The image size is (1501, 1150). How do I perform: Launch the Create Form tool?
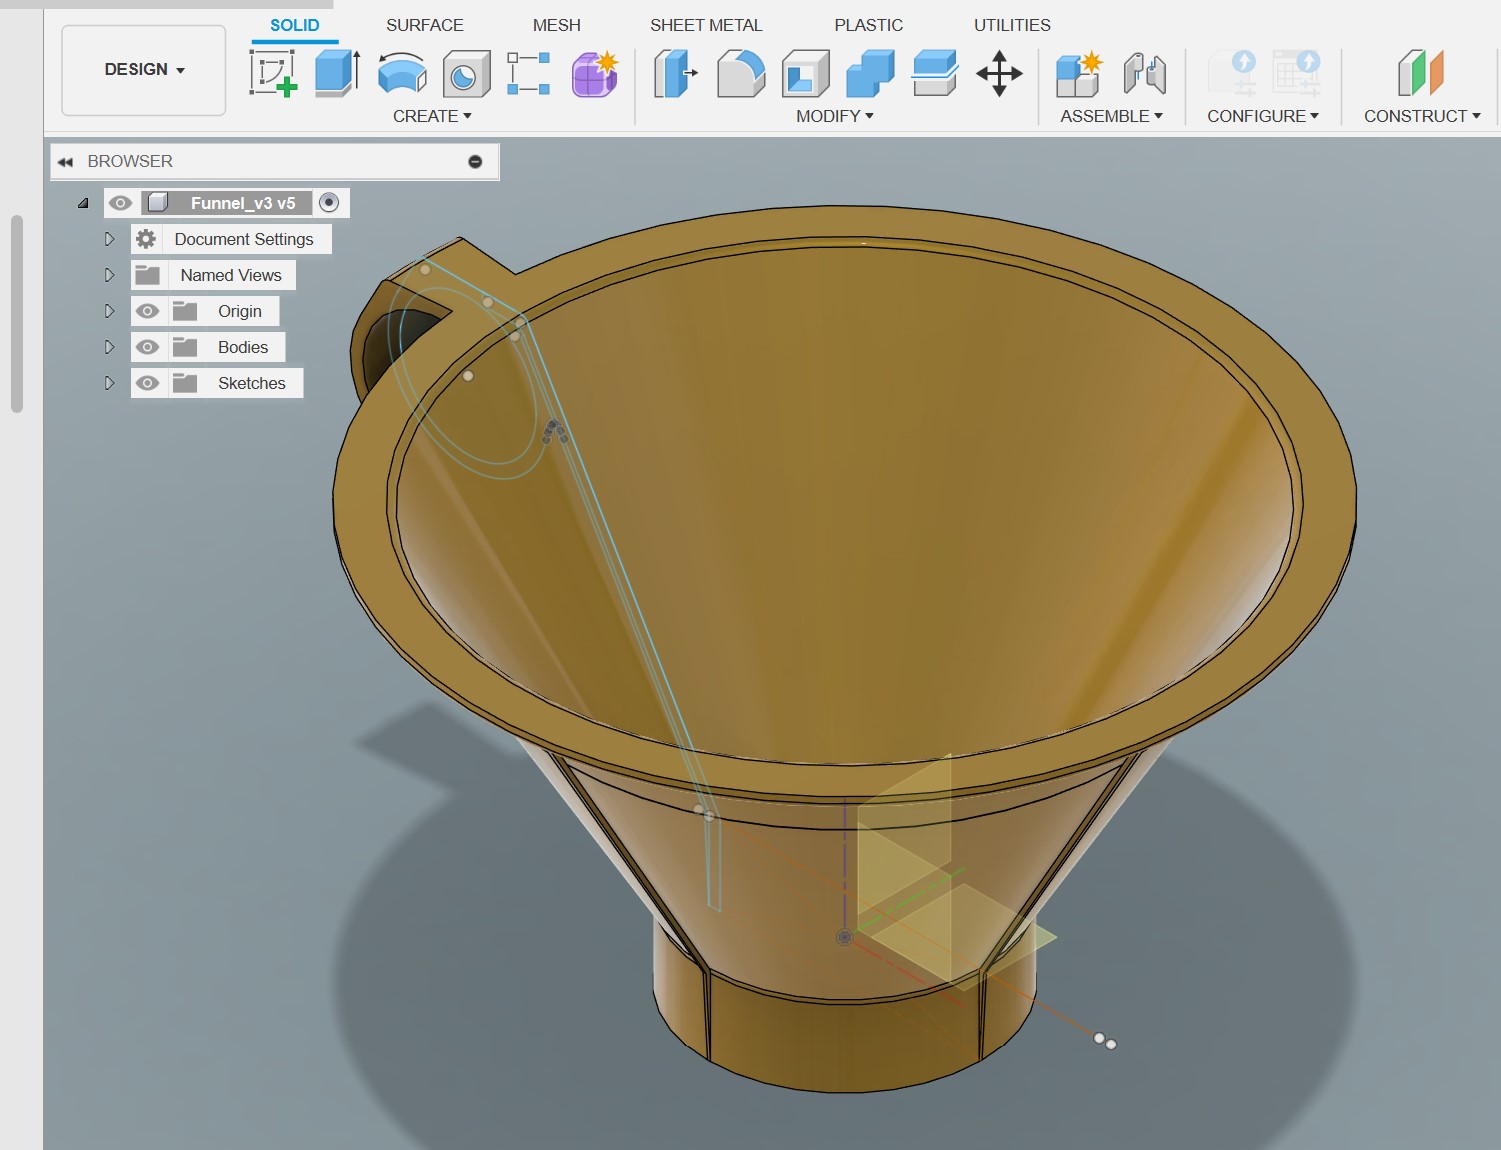(x=593, y=73)
